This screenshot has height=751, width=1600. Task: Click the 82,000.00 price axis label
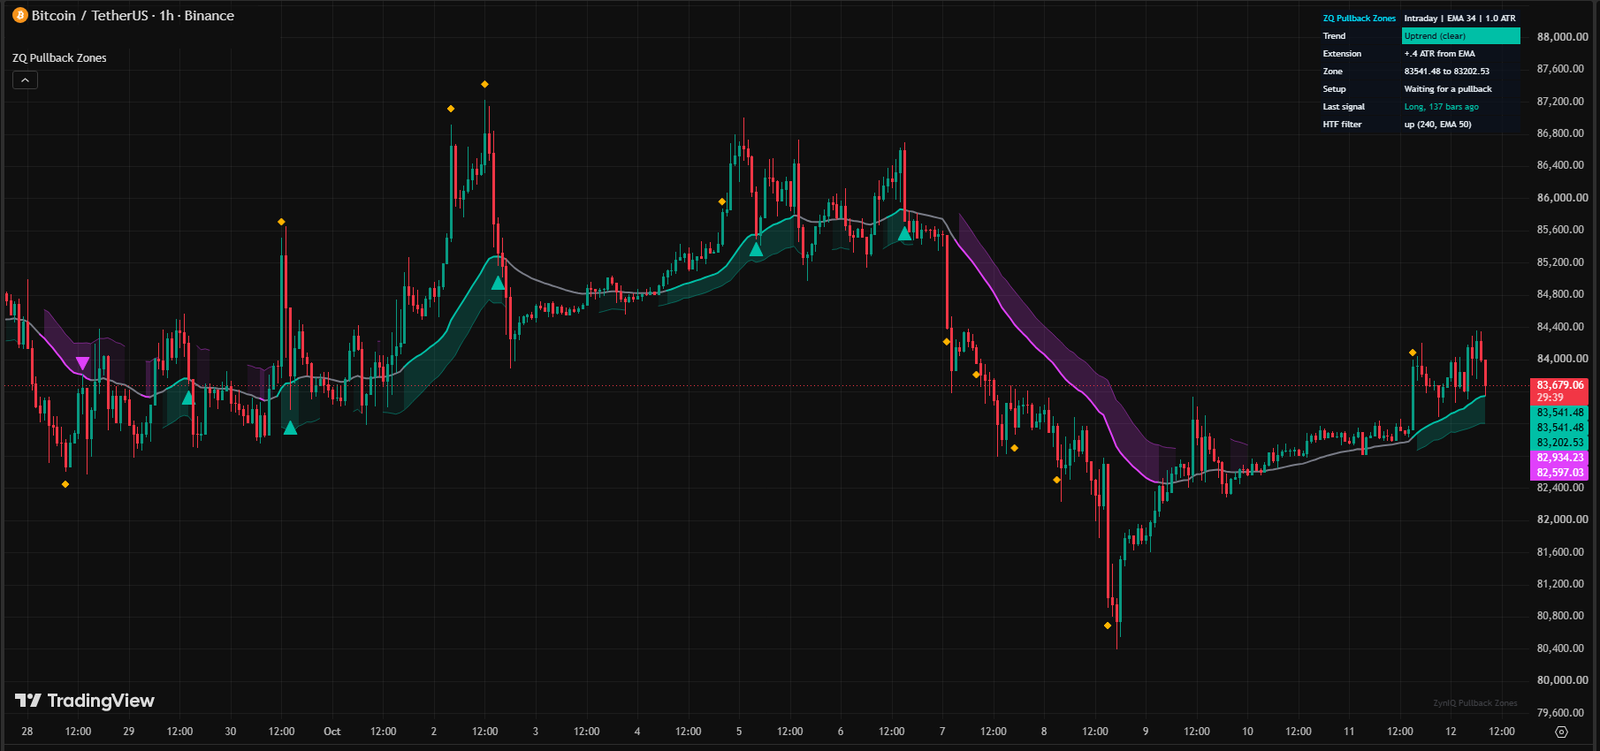point(1562,520)
